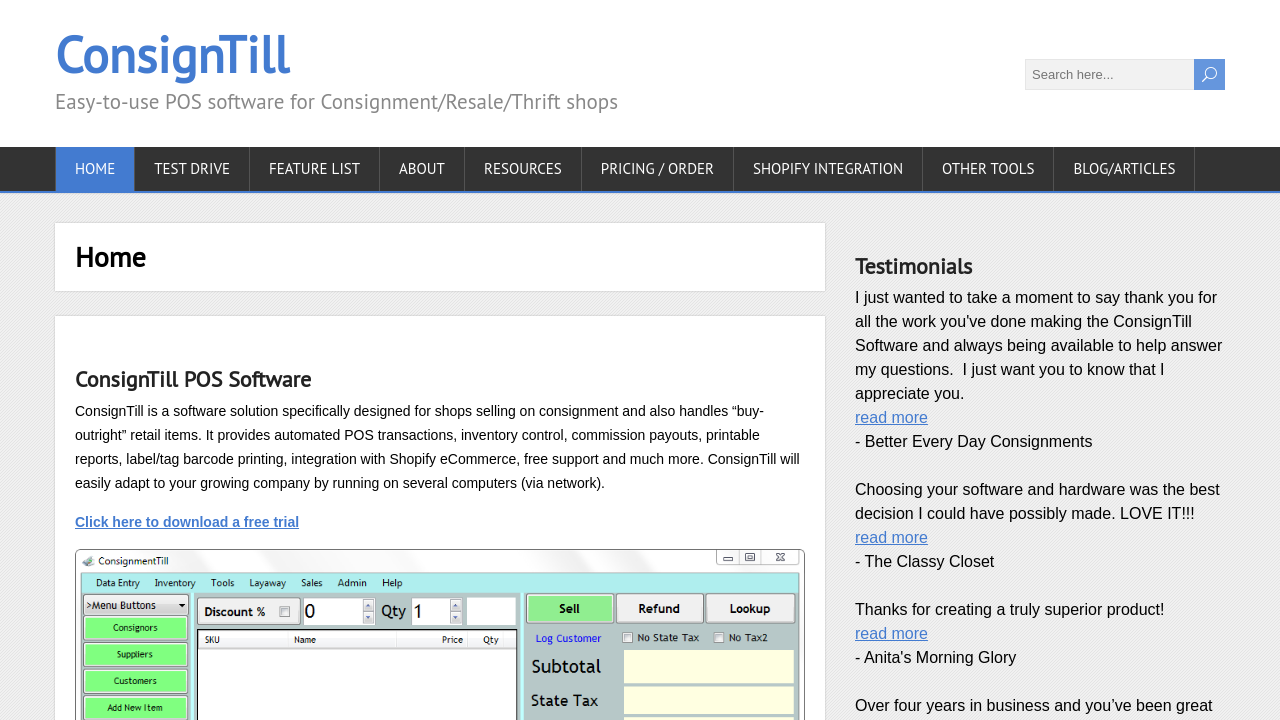Read more of Classy Closet testimonial
The width and height of the screenshot is (1280, 720).
[891, 538]
